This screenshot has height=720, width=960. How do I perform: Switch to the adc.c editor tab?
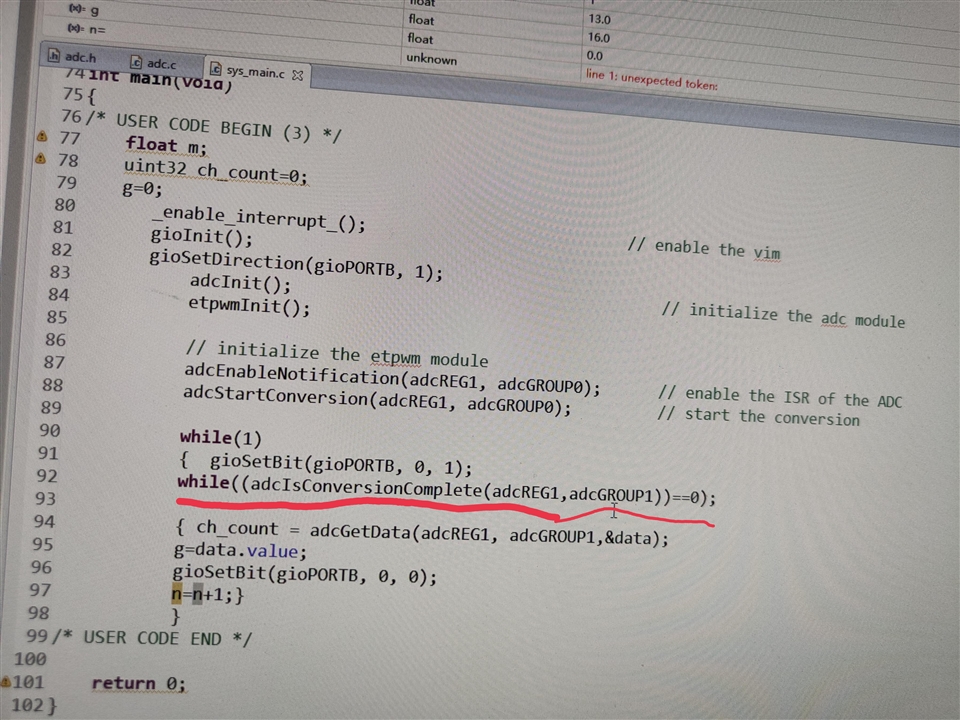[154, 62]
